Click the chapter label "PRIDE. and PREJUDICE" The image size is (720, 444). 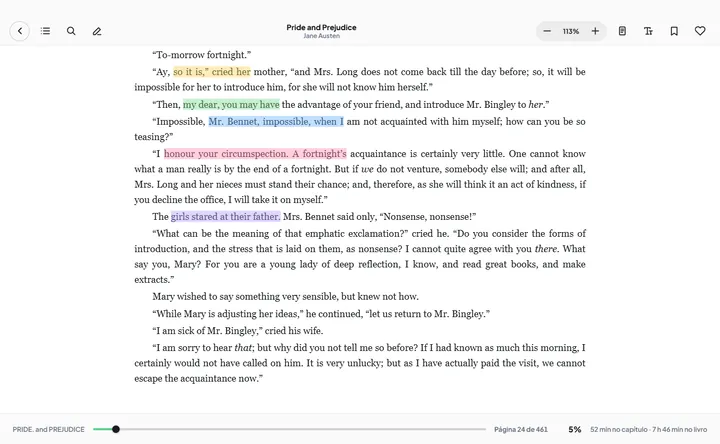pyautogui.click(x=49, y=429)
